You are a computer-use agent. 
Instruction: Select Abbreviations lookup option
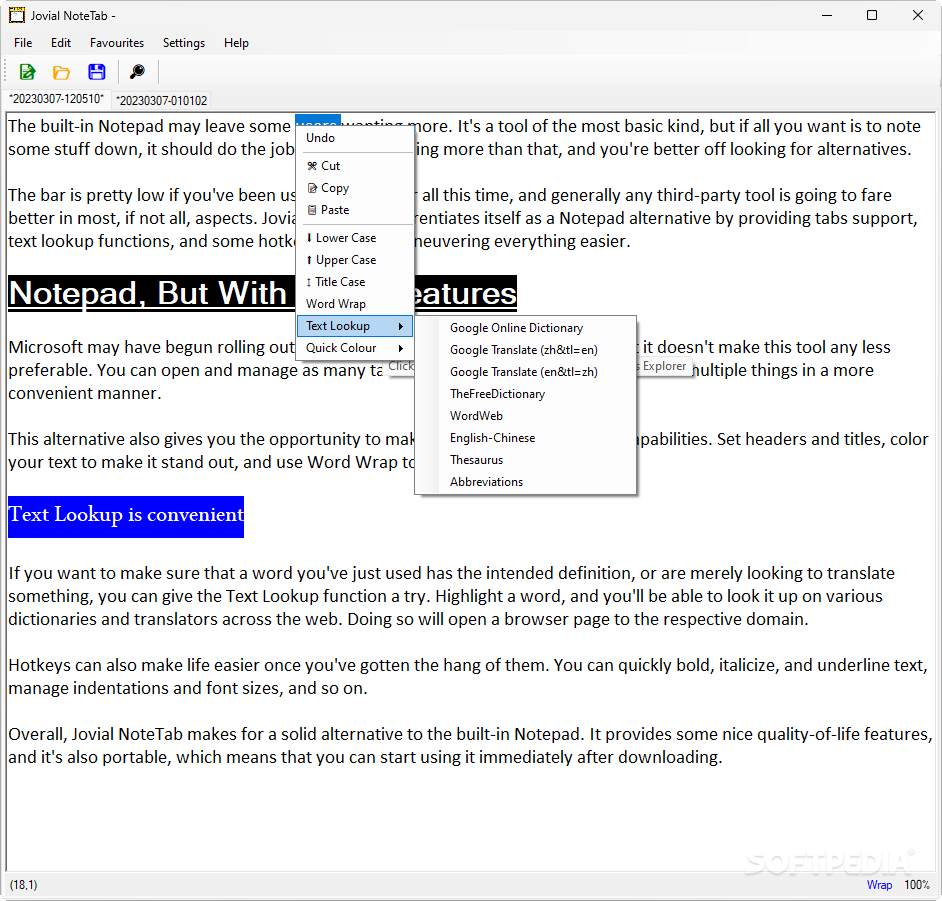pyautogui.click(x=525, y=482)
